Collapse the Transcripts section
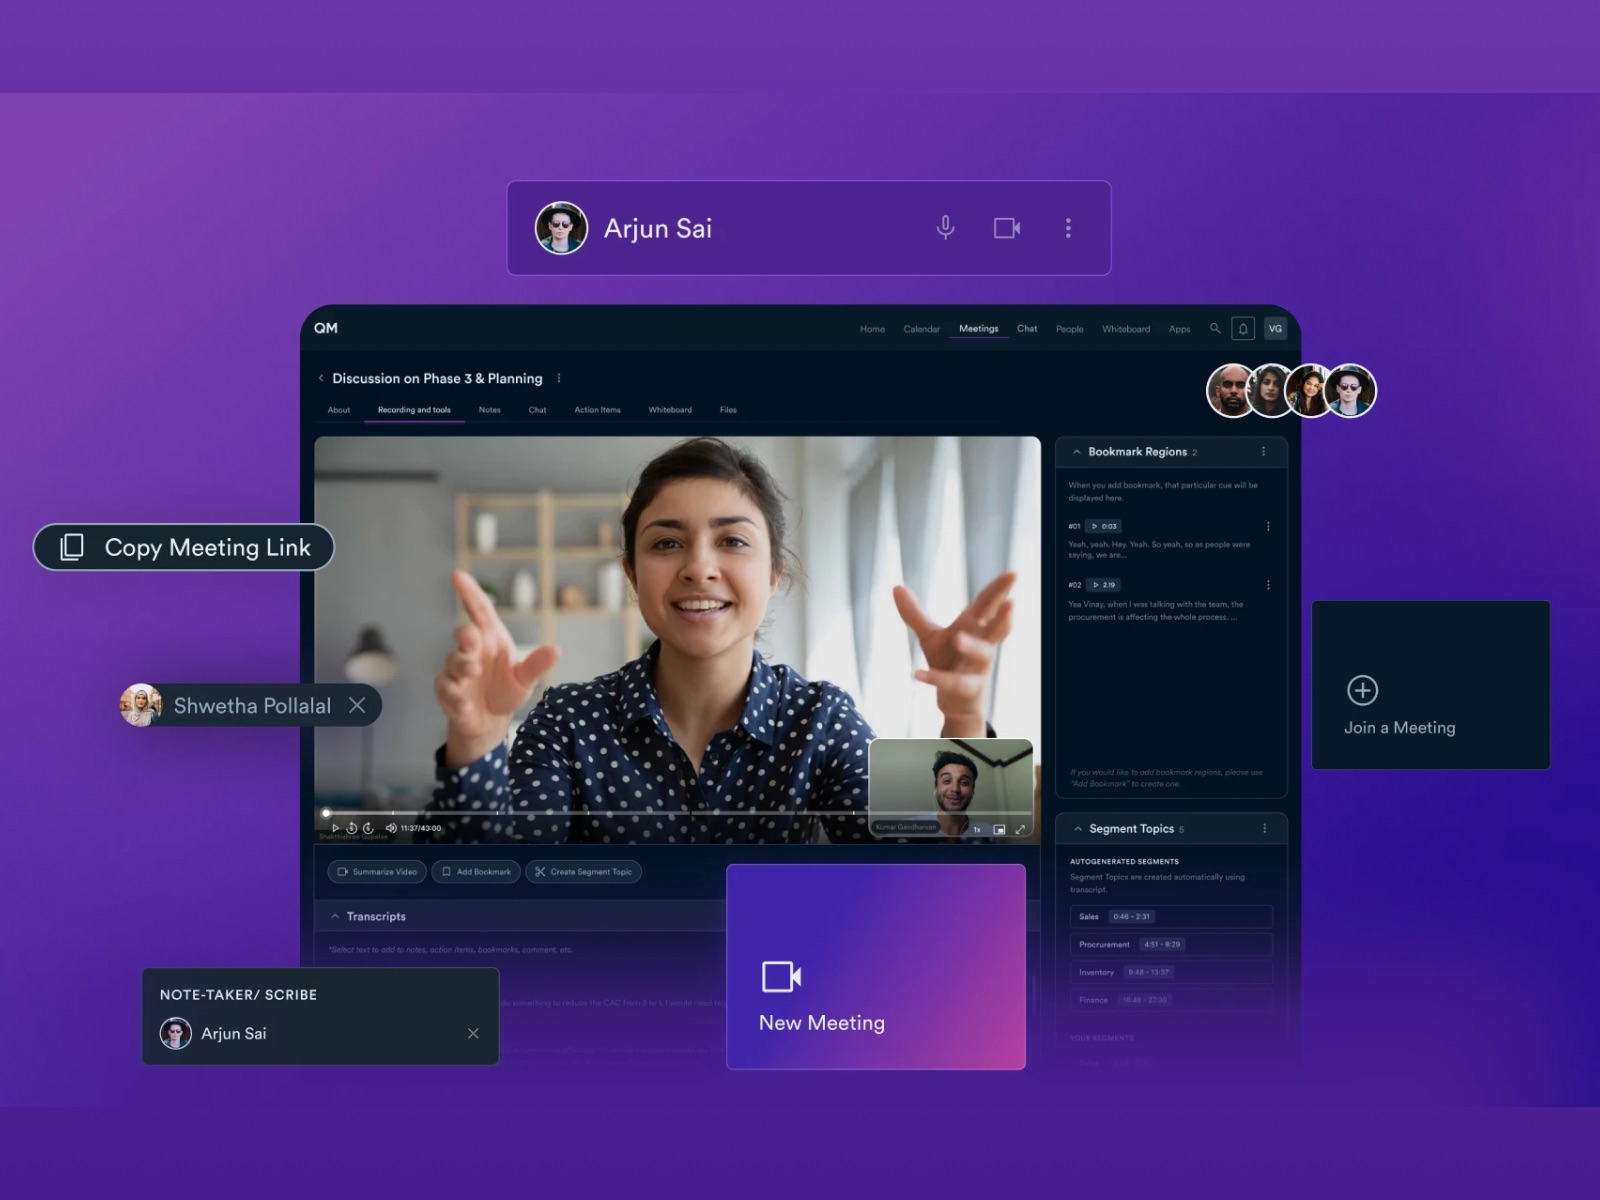Image resolution: width=1600 pixels, height=1200 pixels. [335, 916]
